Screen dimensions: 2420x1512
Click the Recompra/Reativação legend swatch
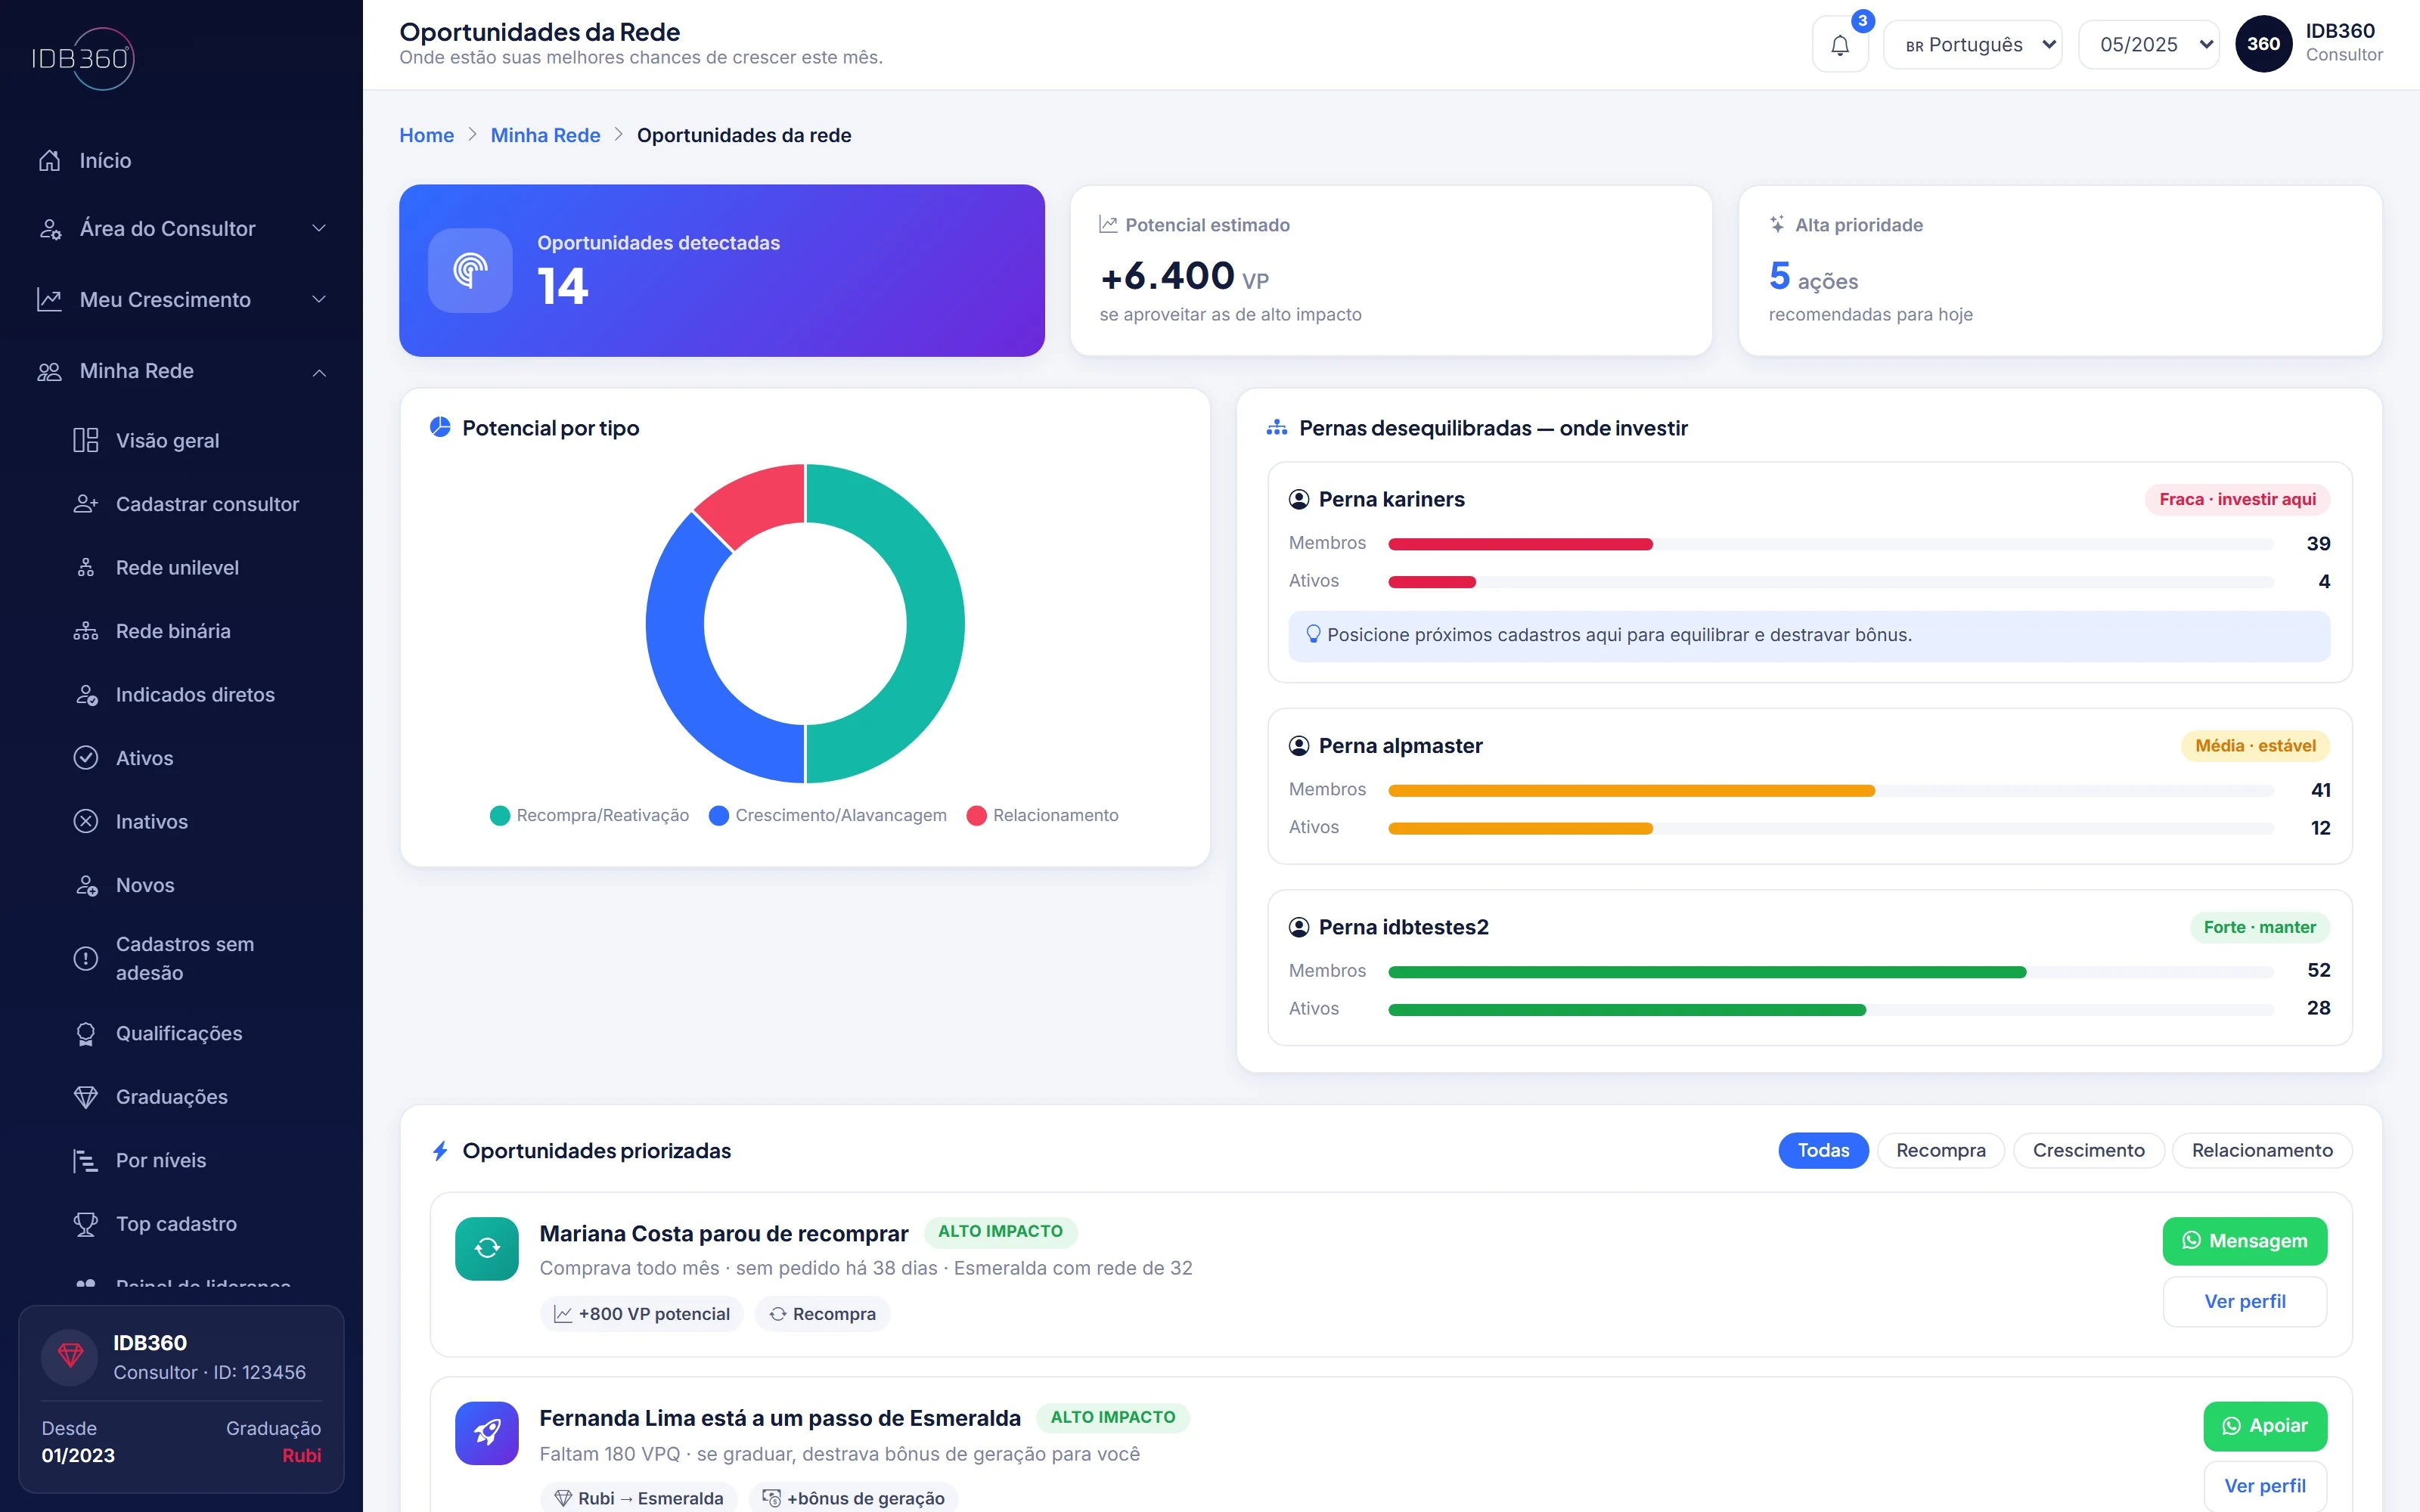(x=500, y=816)
